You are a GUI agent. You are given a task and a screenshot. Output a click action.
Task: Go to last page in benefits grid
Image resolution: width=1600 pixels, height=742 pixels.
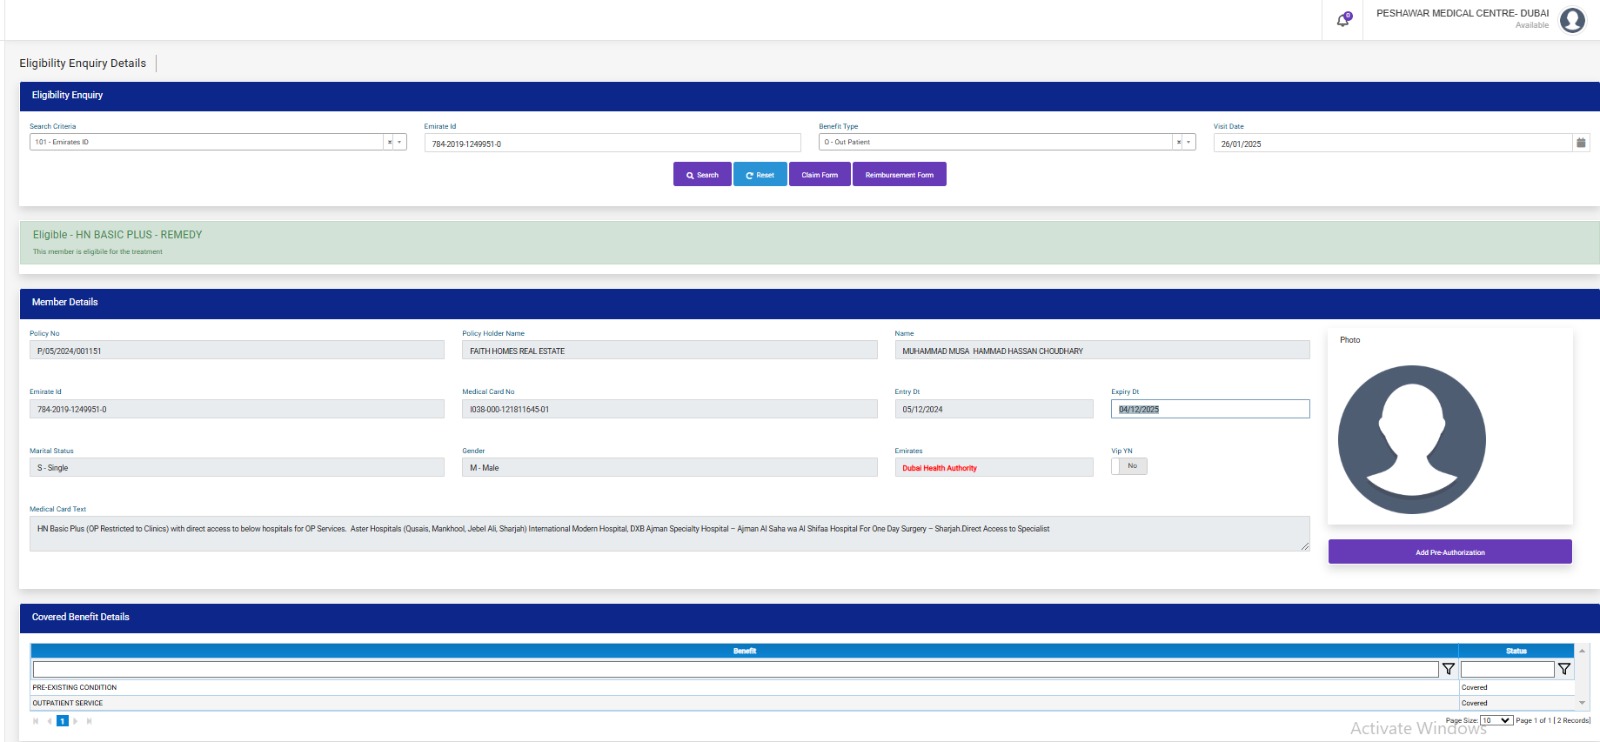89,721
